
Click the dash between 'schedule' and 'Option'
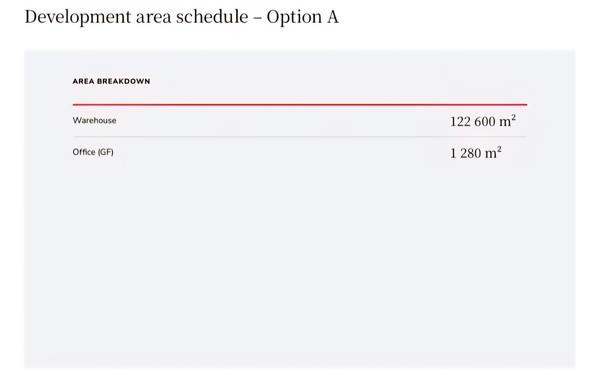pyautogui.click(x=257, y=18)
